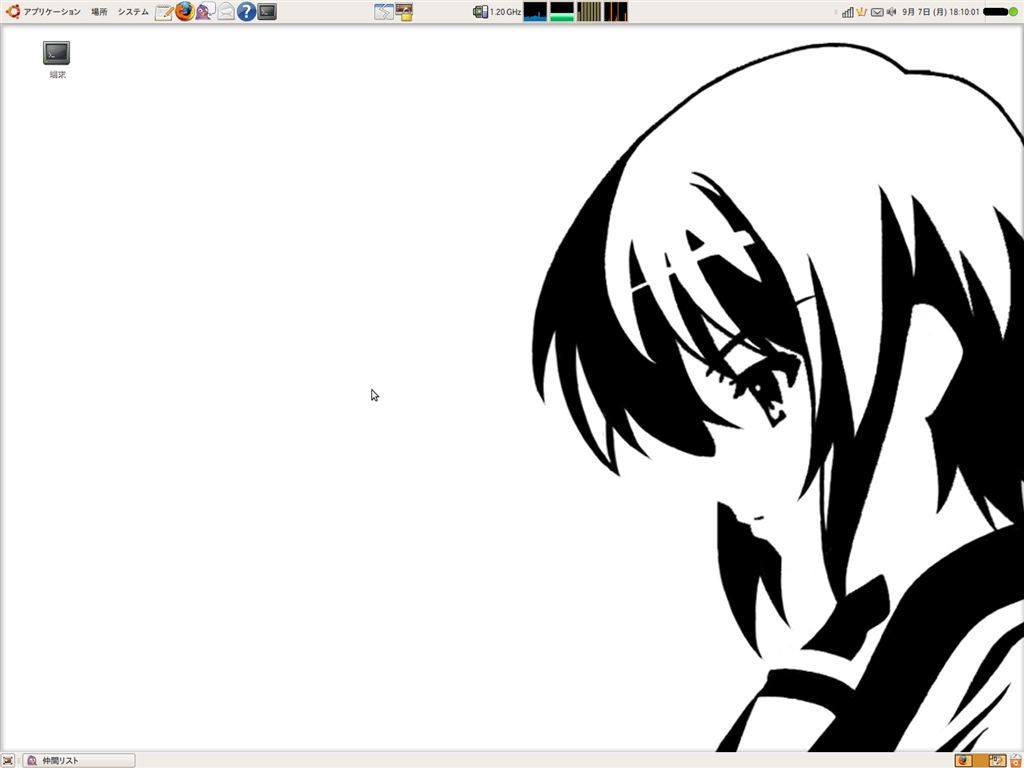The image size is (1024, 768).
Task: Click the network signal strength icon
Action: [848, 12]
